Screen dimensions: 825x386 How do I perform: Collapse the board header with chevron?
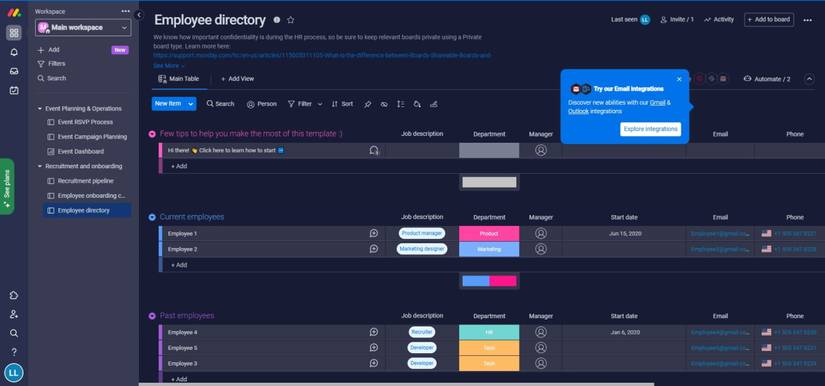tap(810, 79)
